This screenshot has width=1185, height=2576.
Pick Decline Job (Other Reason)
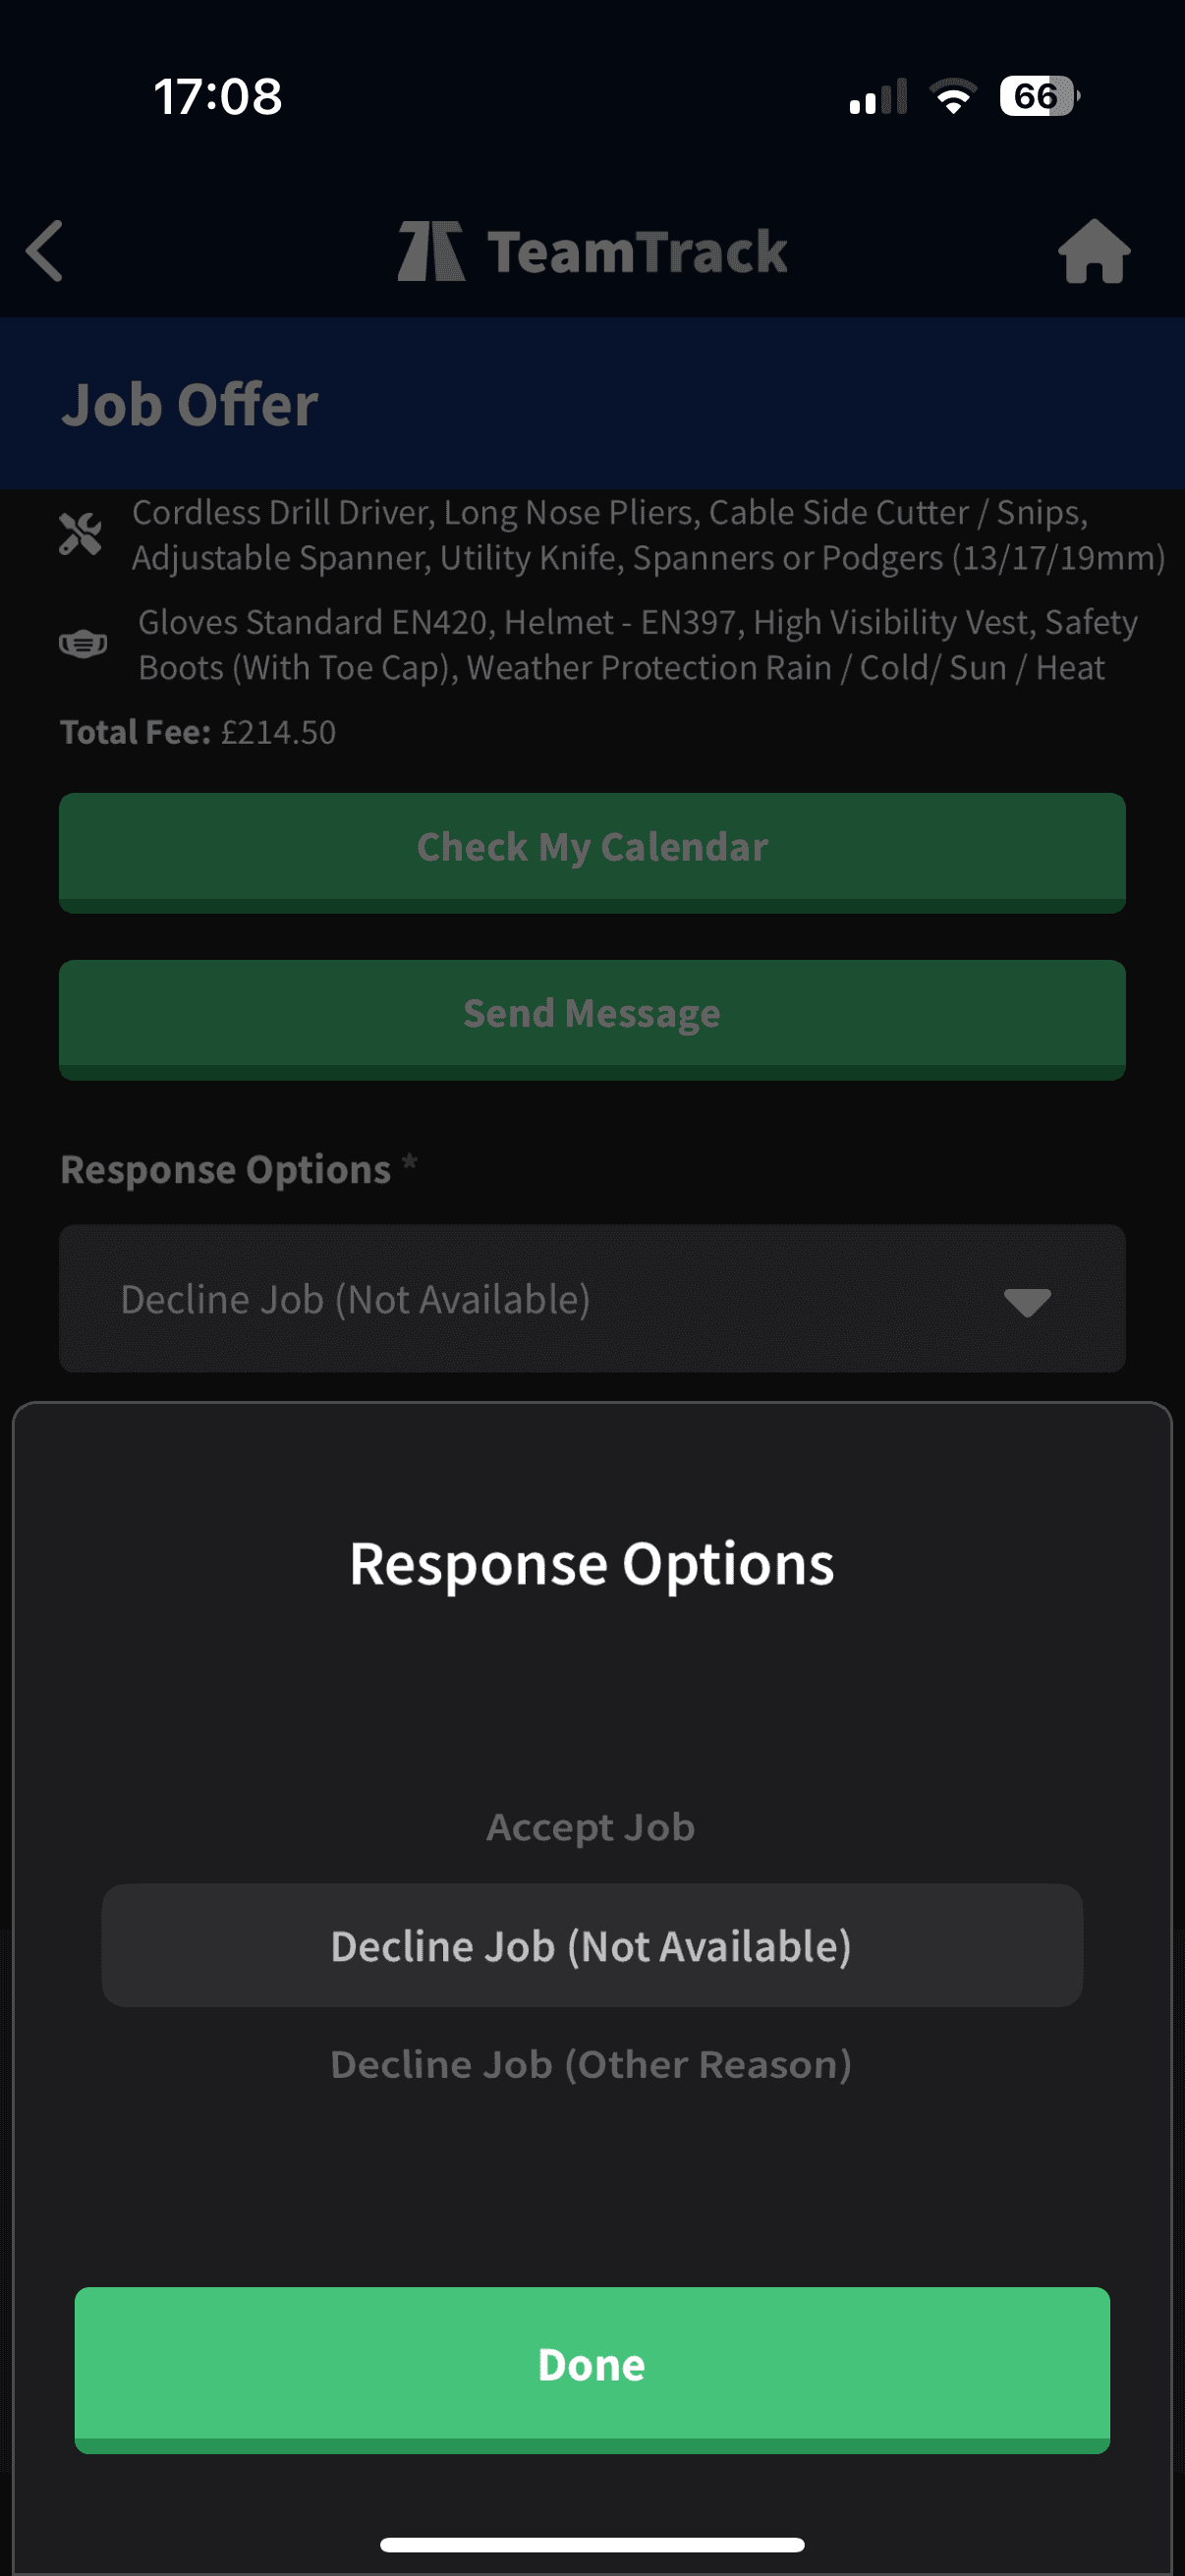591,2065
